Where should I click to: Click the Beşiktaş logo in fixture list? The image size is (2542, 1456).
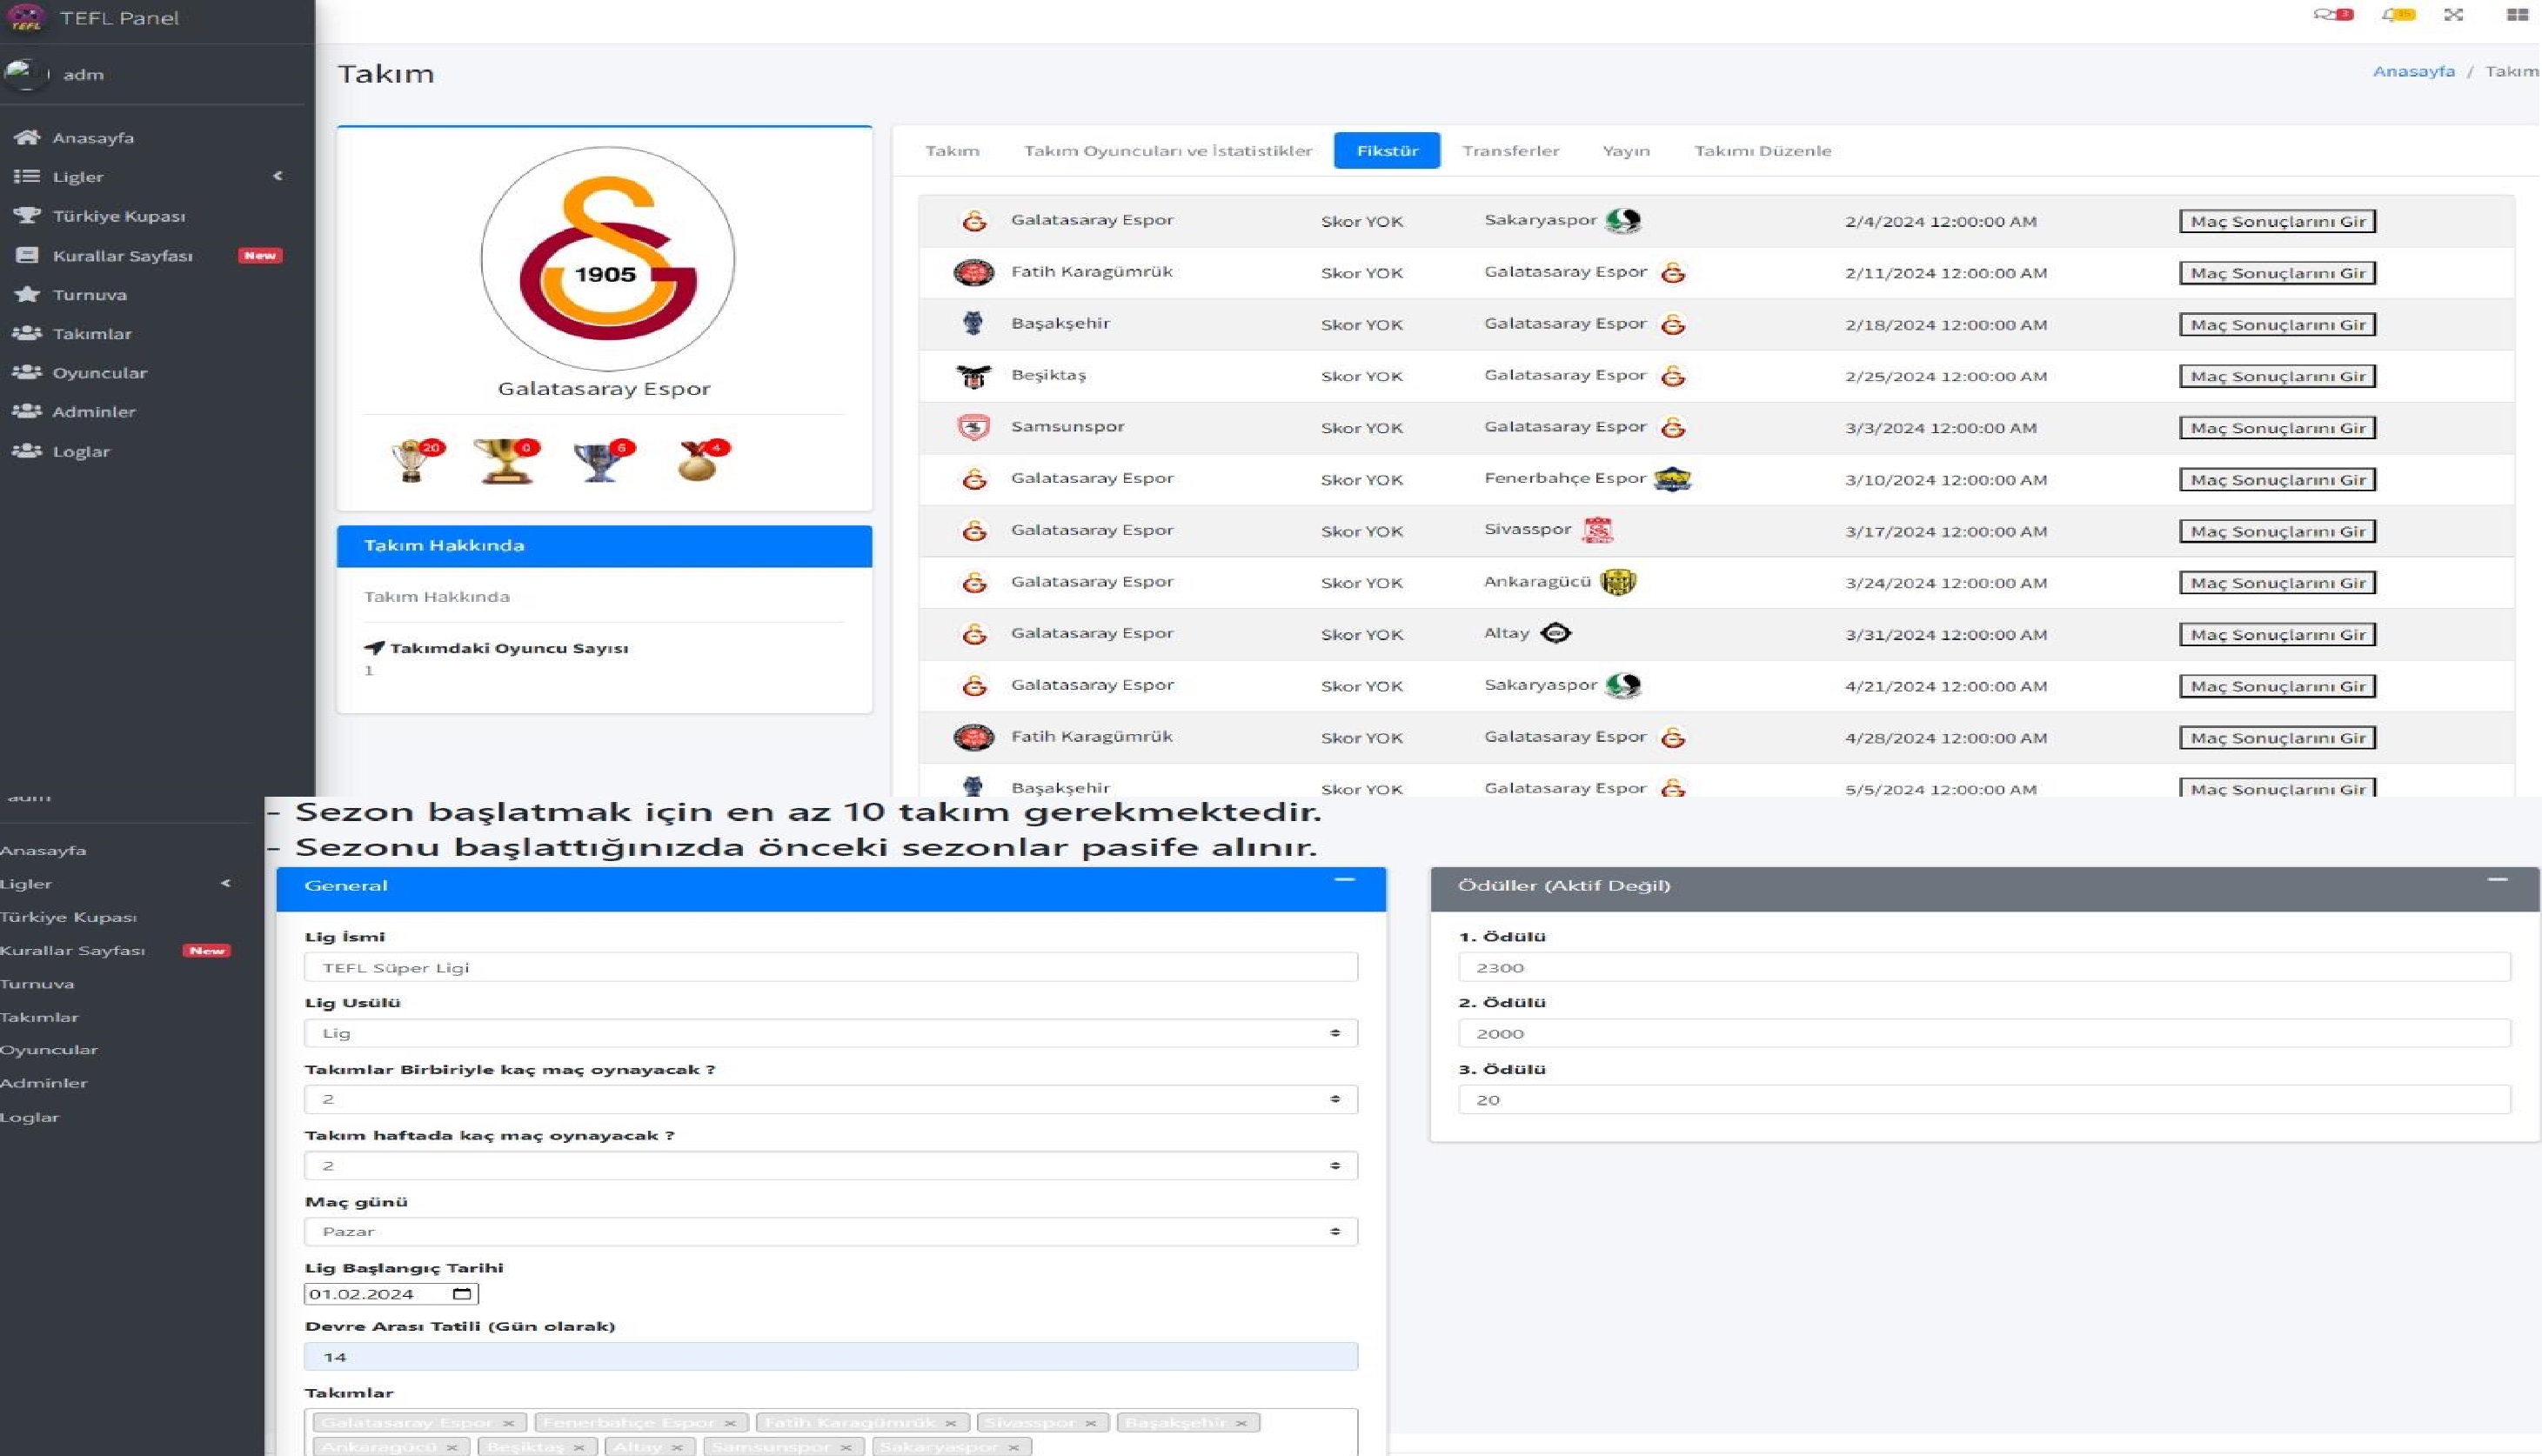point(973,376)
